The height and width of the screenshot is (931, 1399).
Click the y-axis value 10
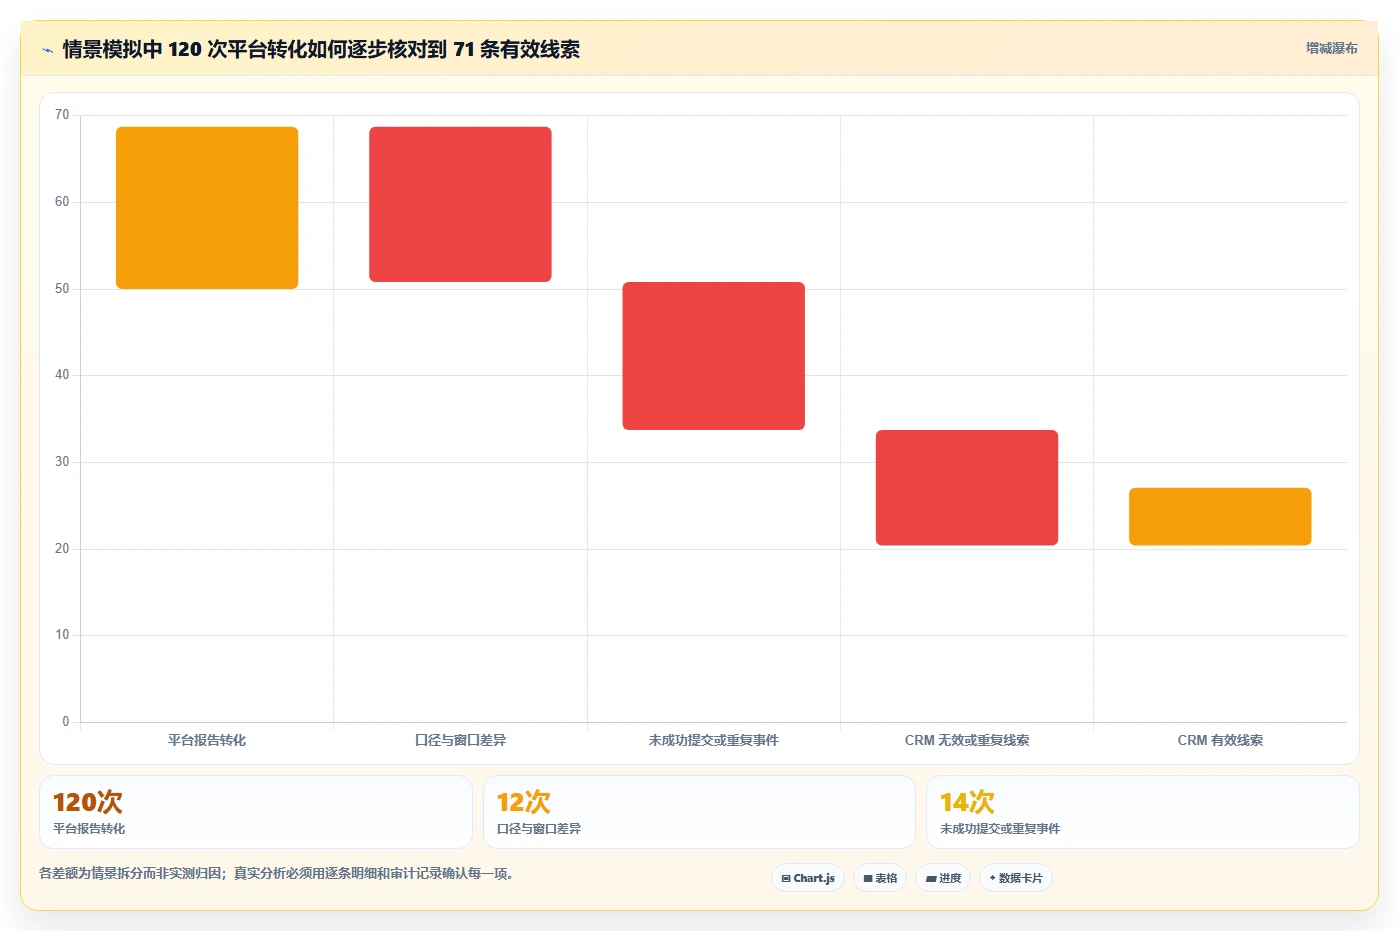tap(62, 635)
